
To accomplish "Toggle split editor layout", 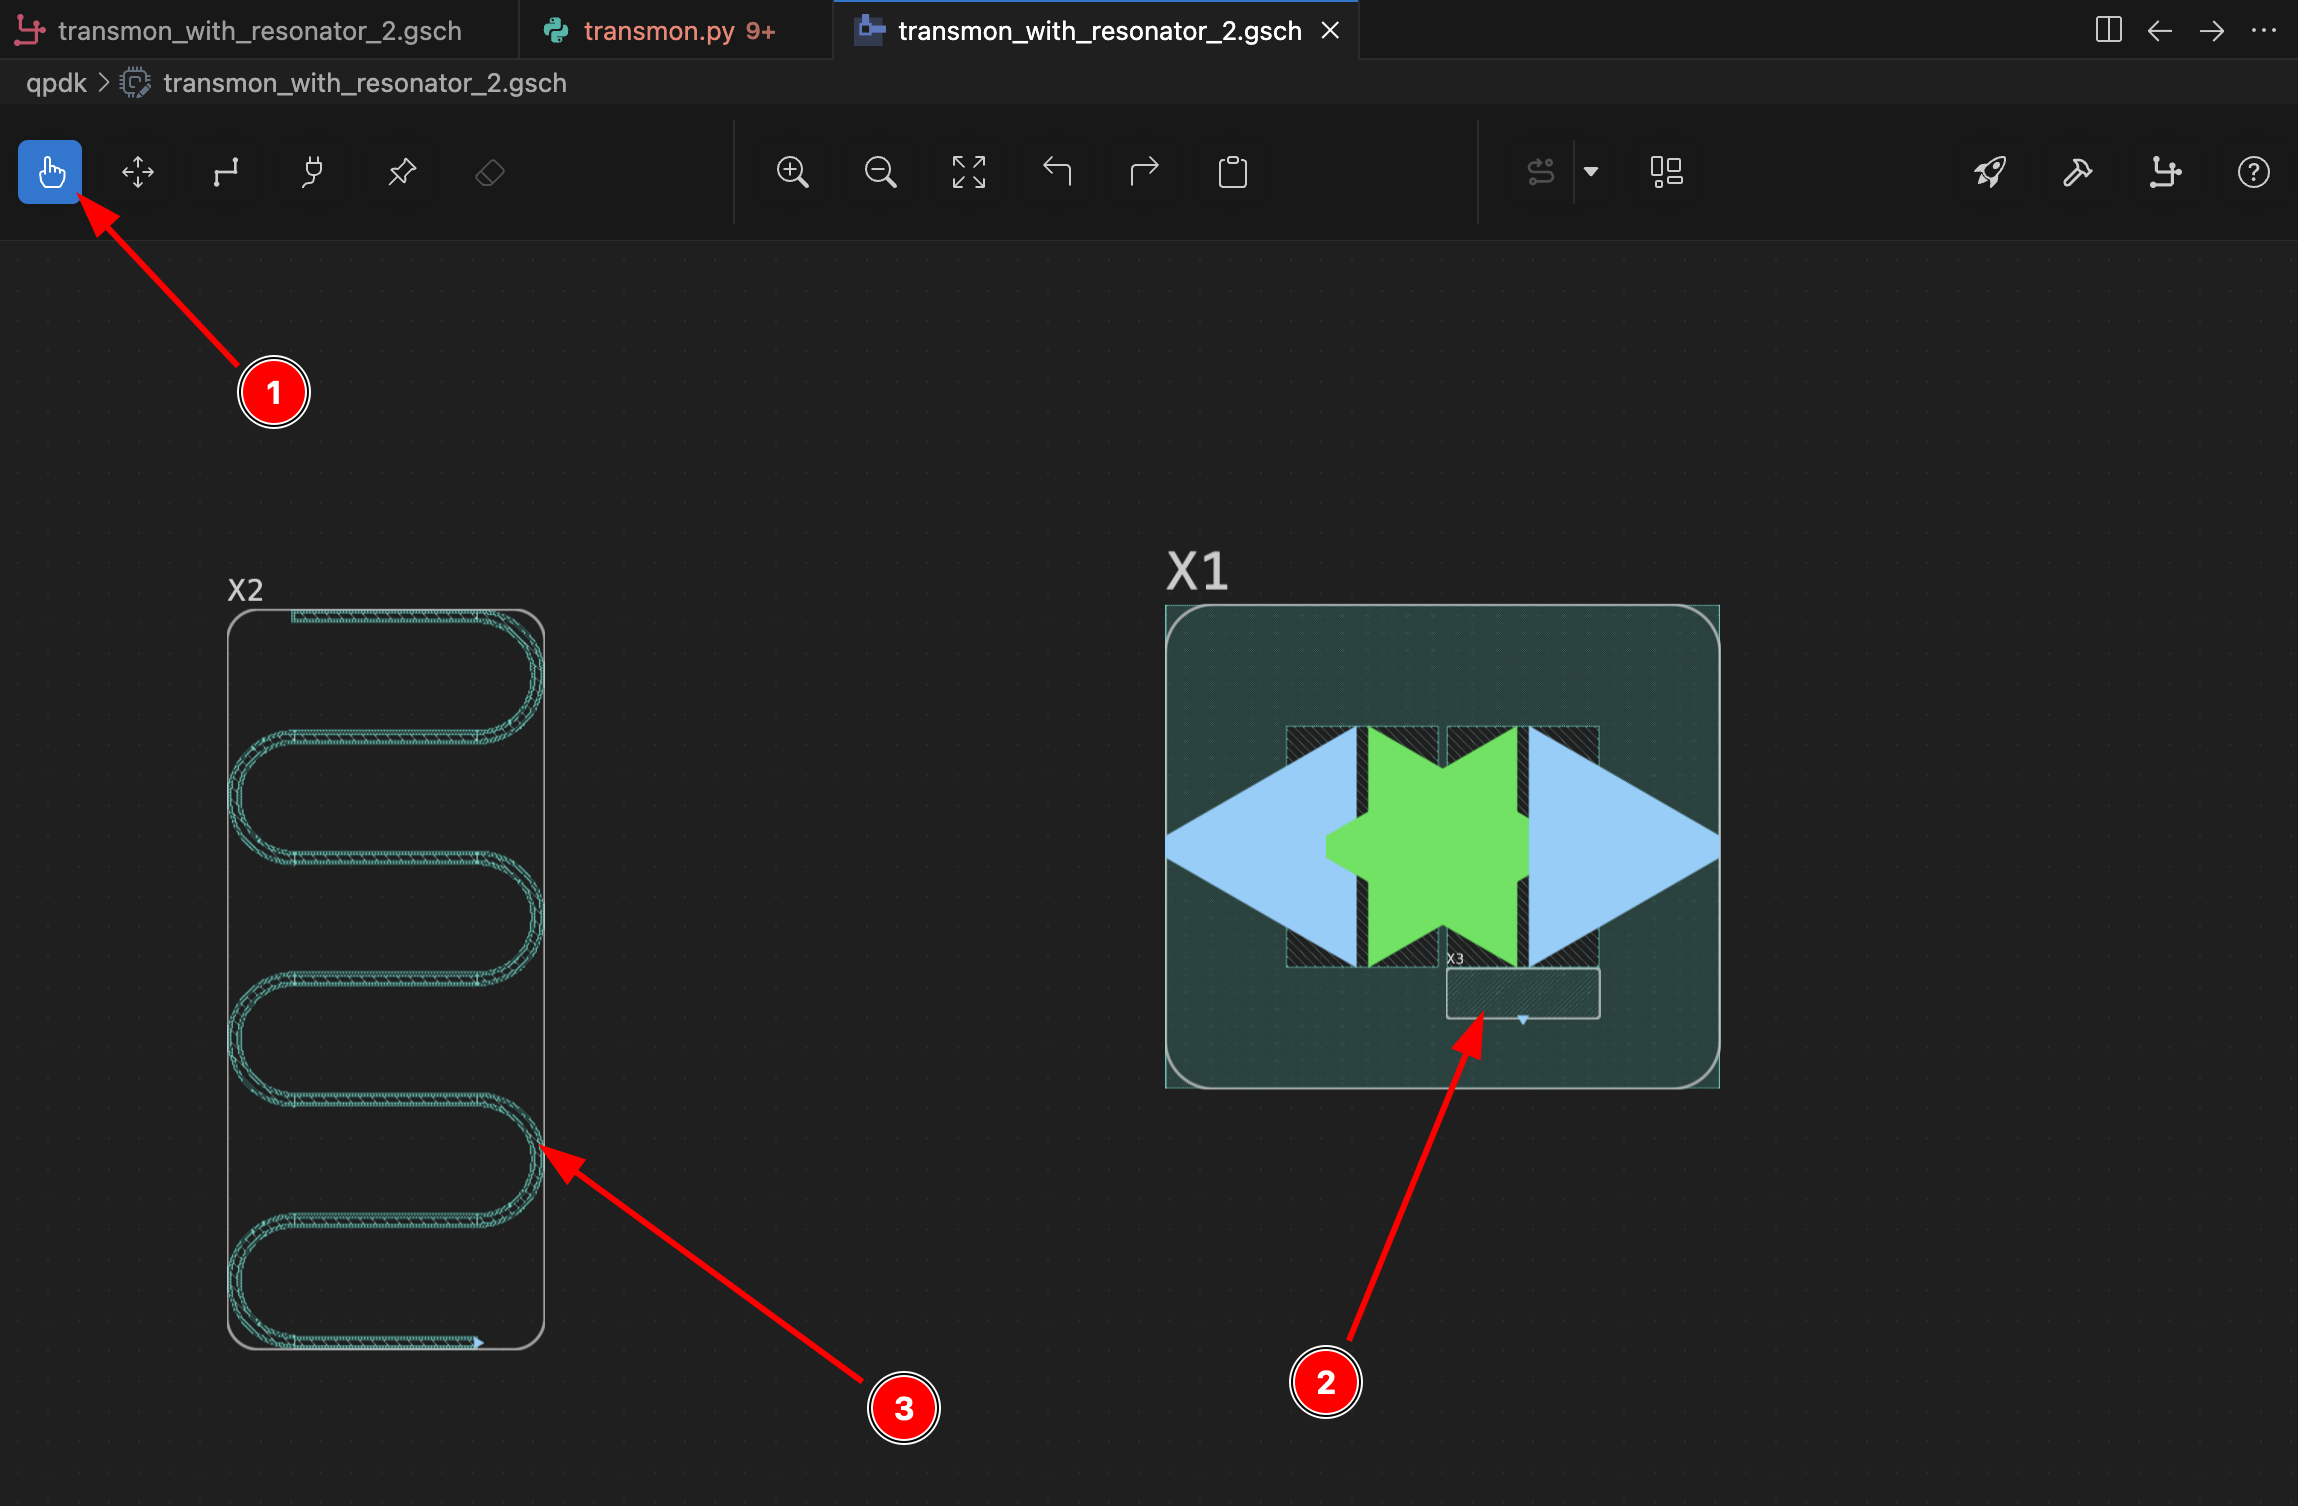I will pyautogui.click(x=2108, y=30).
